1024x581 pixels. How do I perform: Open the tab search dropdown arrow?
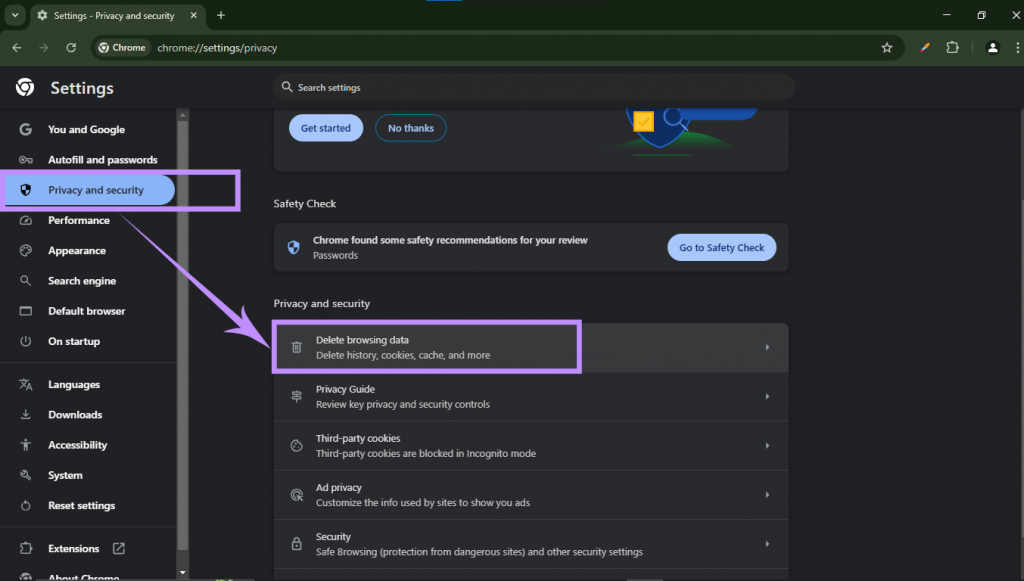pos(15,15)
